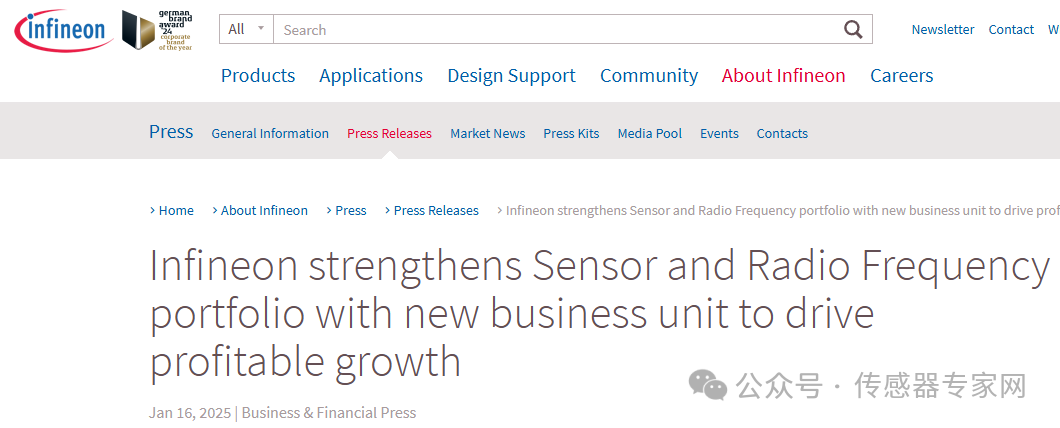Open the Design Support menu
Viewport: 1060px width, 428px height.
click(x=511, y=76)
